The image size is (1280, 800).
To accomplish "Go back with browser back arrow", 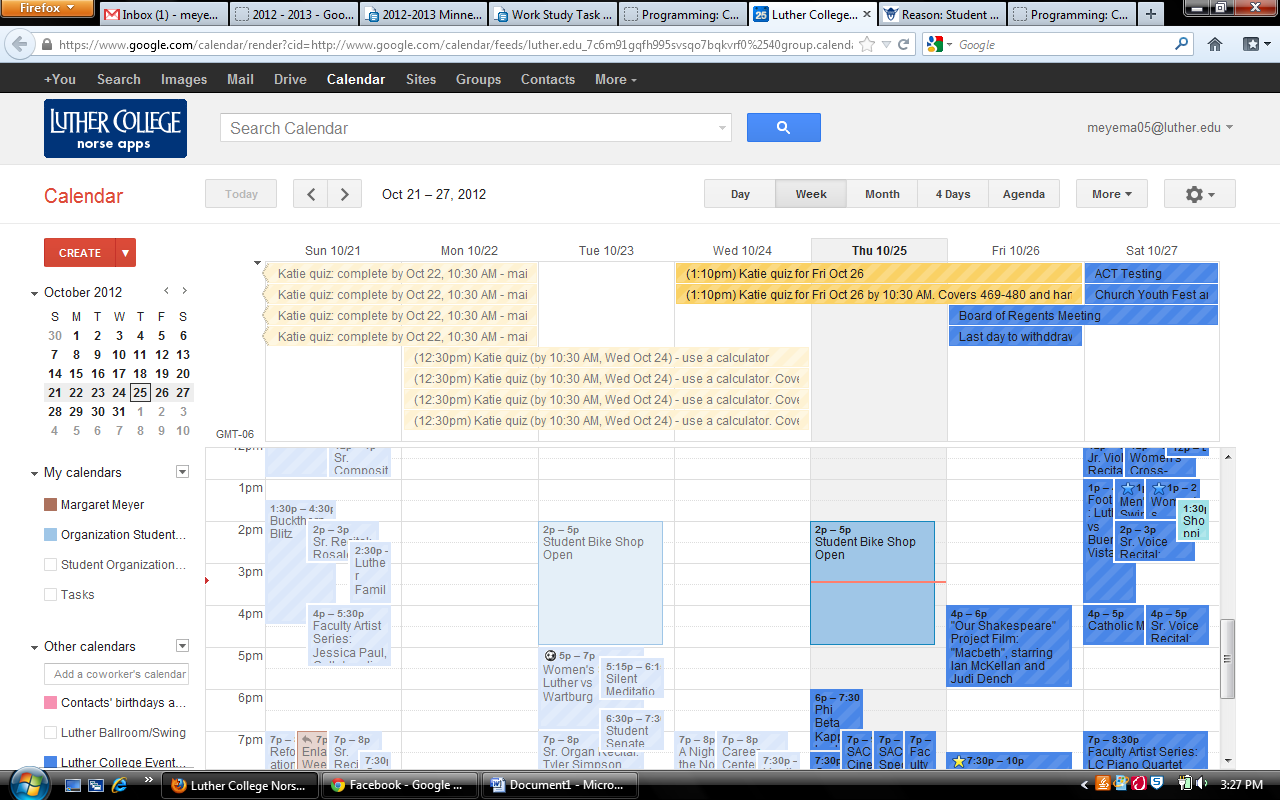I will click(19, 45).
